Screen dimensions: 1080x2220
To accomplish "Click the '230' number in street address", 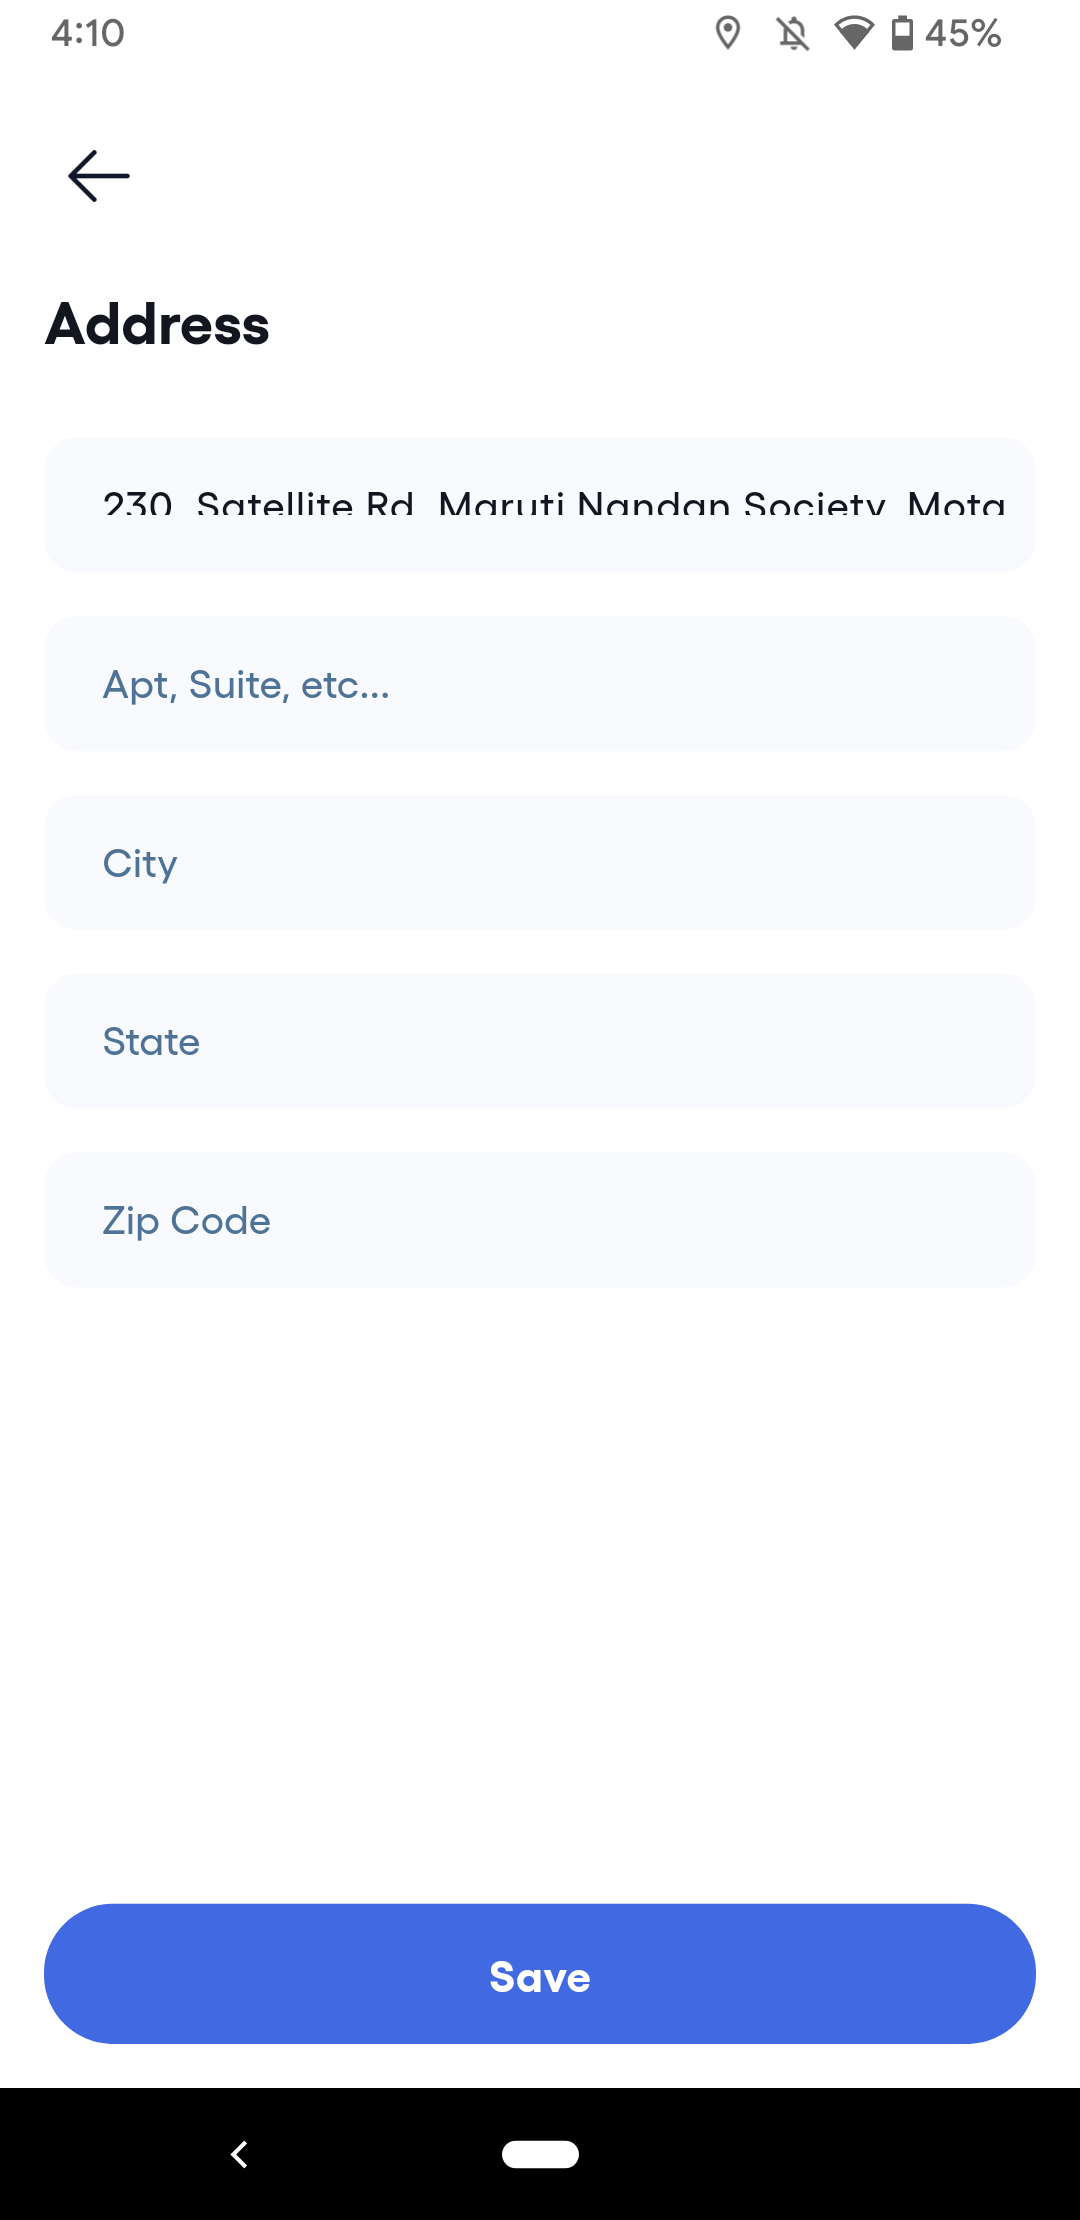I will [138, 505].
